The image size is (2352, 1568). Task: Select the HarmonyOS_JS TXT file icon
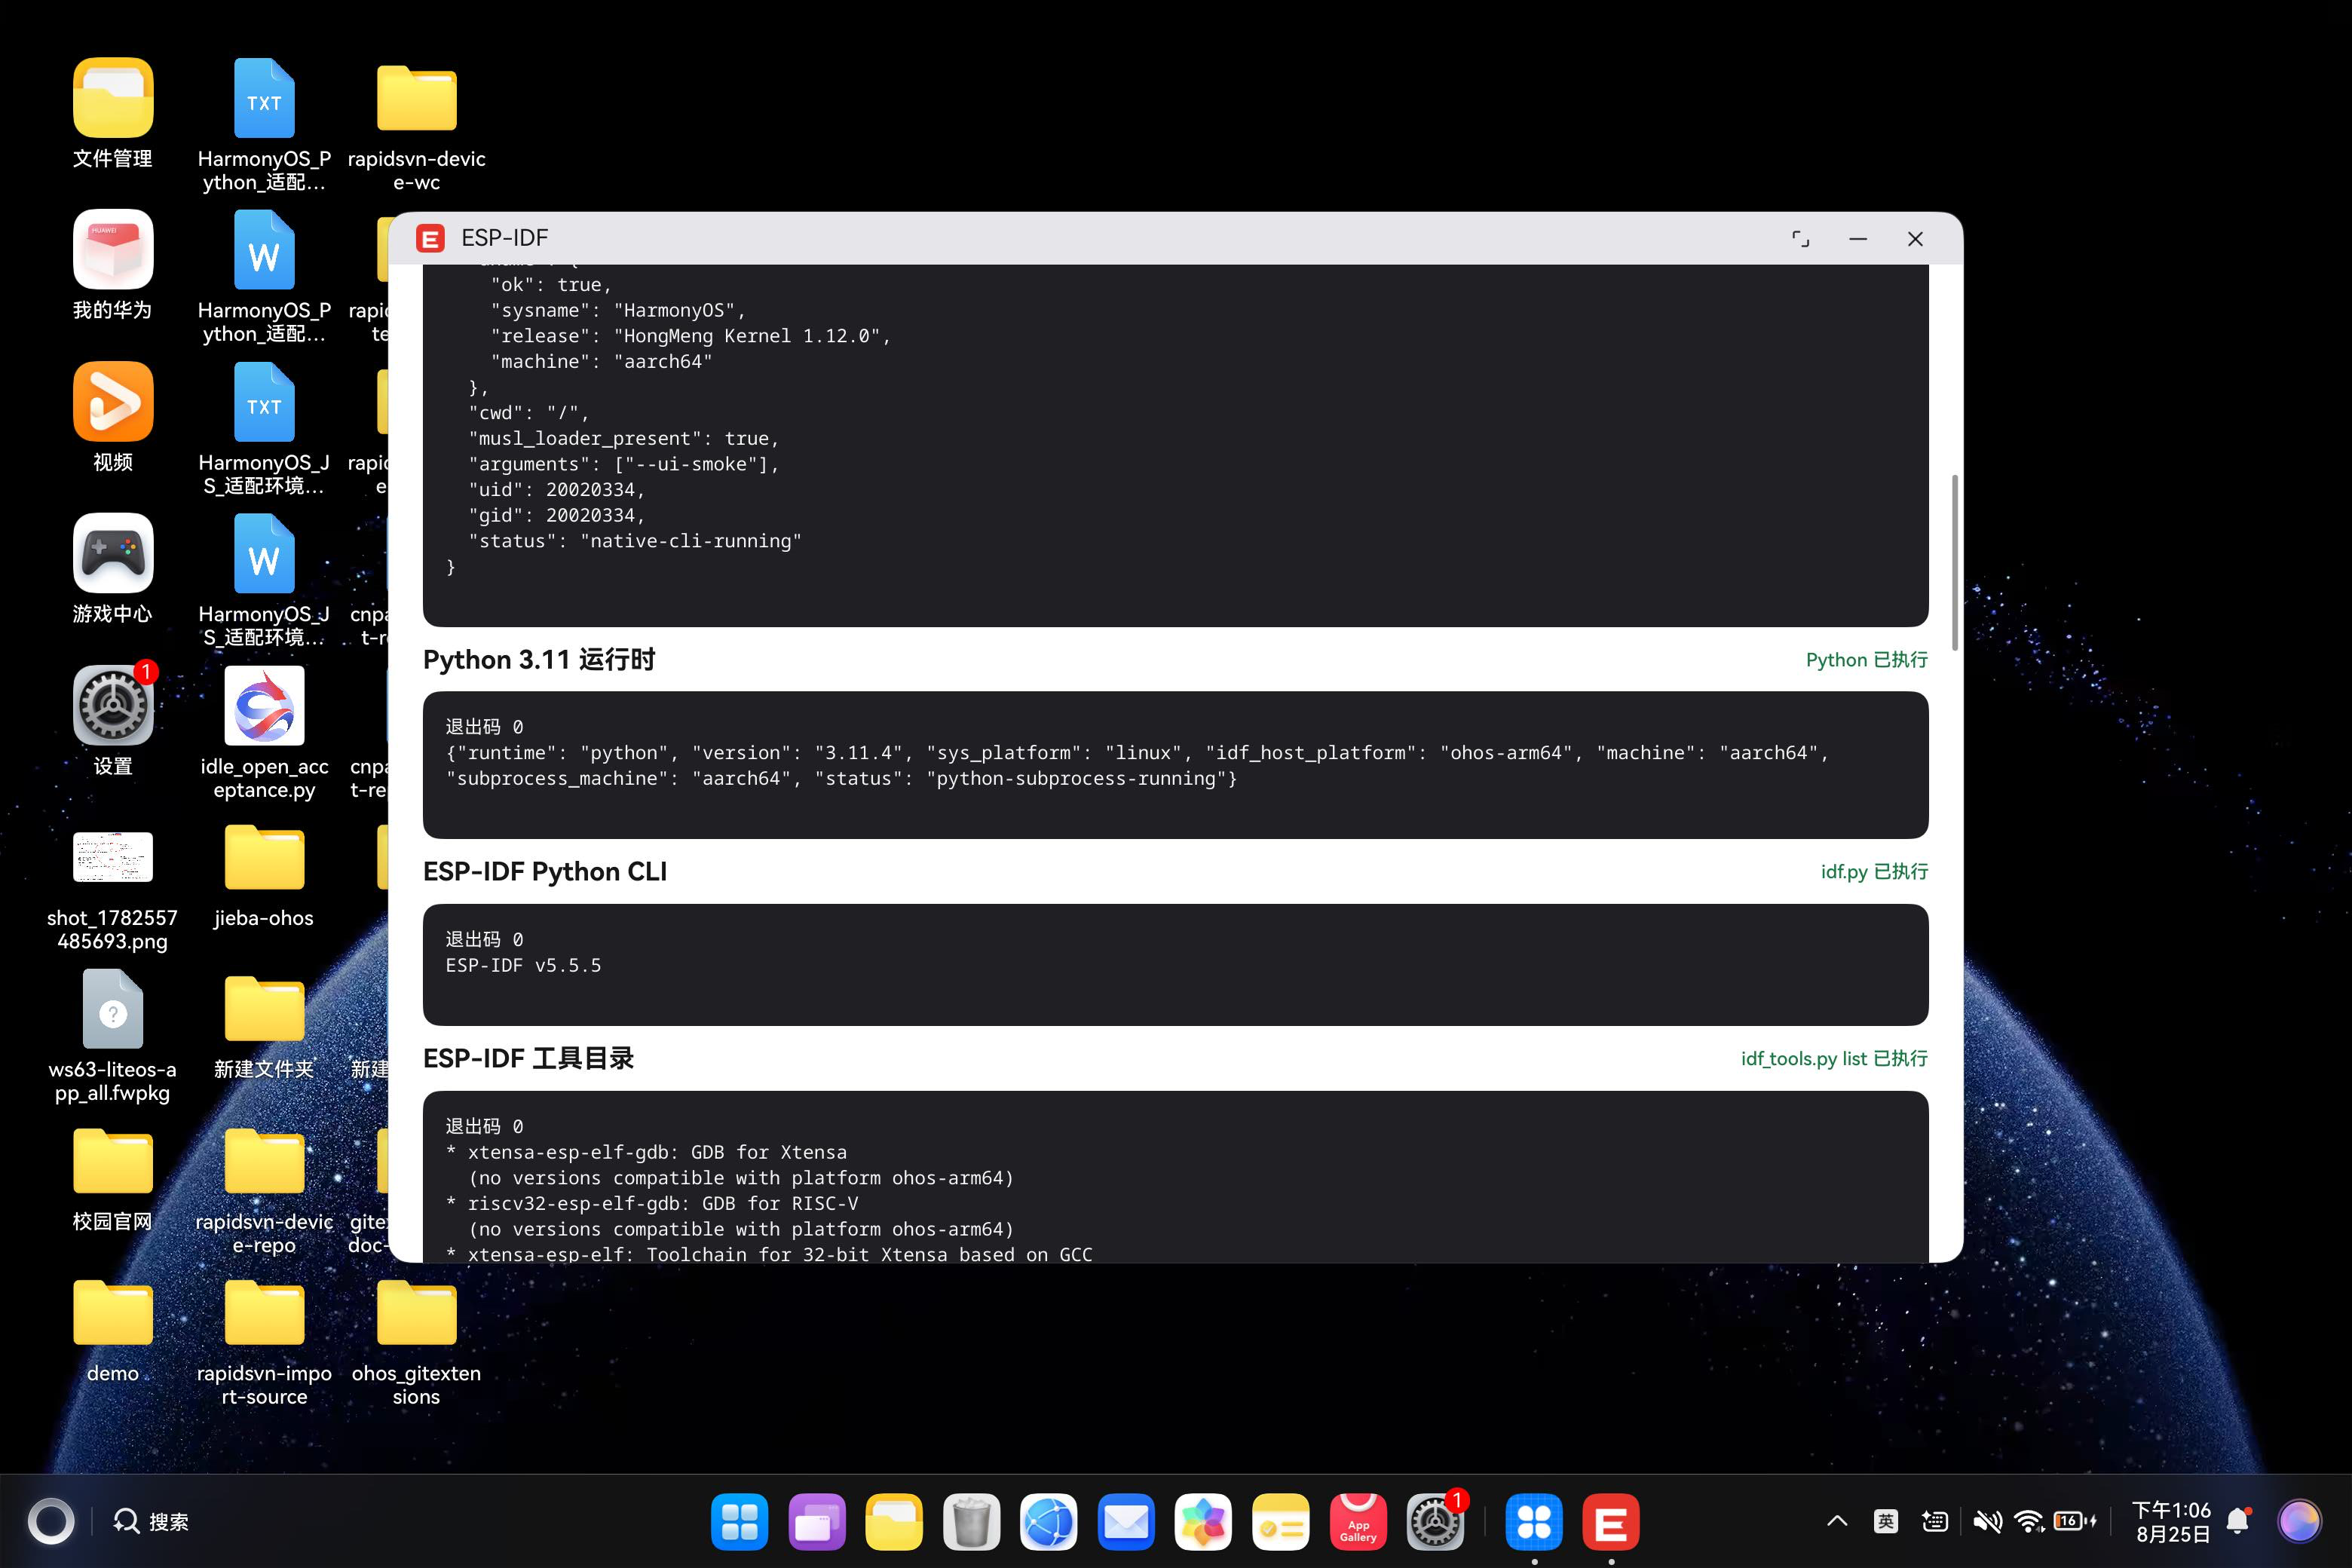click(264, 401)
